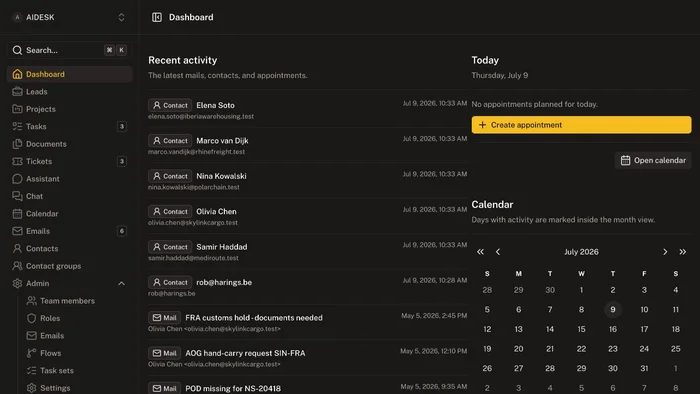Image resolution: width=700 pixels, height=394 pixels.
Task: Click the Contacts person icon
Action: pos(17,248)
